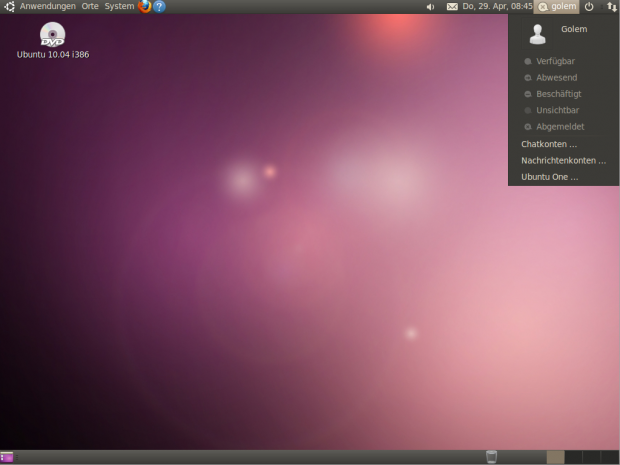
Task: Open Ubuntu One... from the user menu
Action: pos(549,177)
